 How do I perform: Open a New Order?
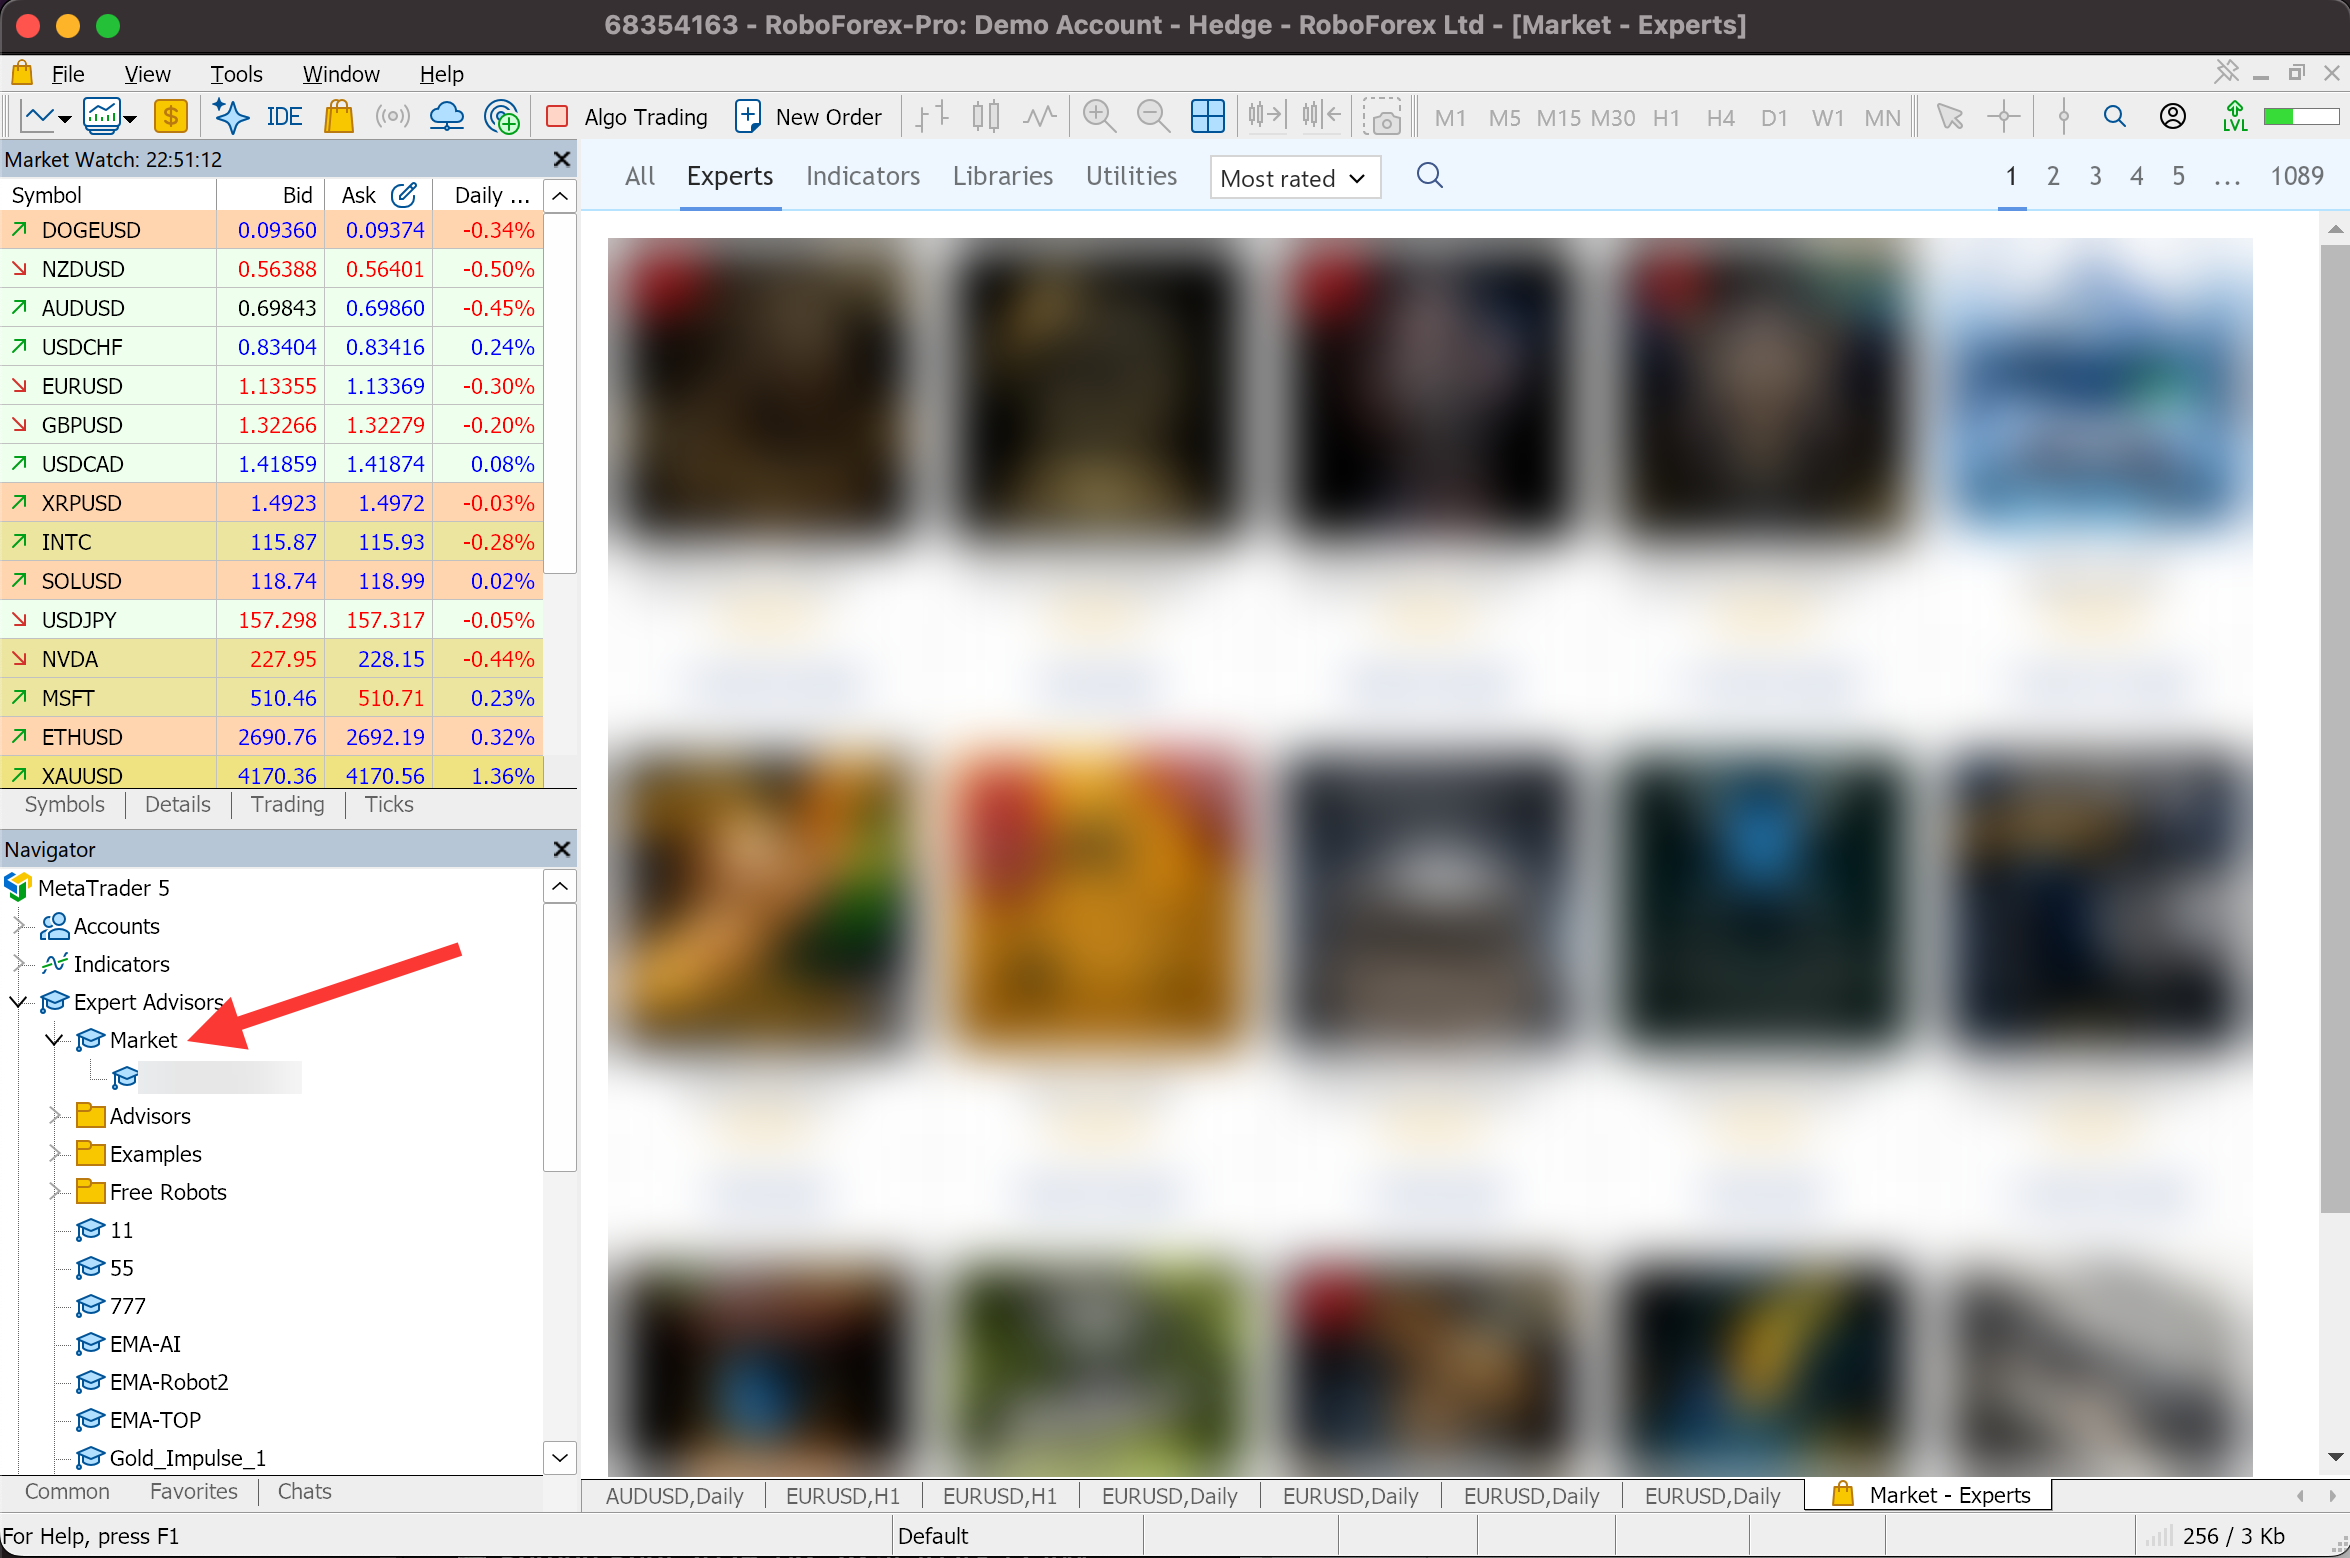tap(808, 117)
